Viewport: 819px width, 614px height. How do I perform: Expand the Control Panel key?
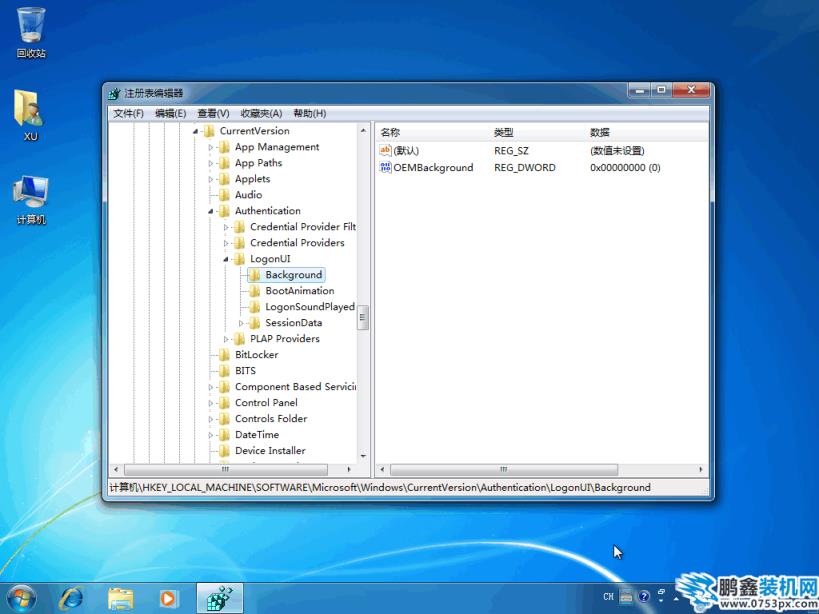coord(211,403)
